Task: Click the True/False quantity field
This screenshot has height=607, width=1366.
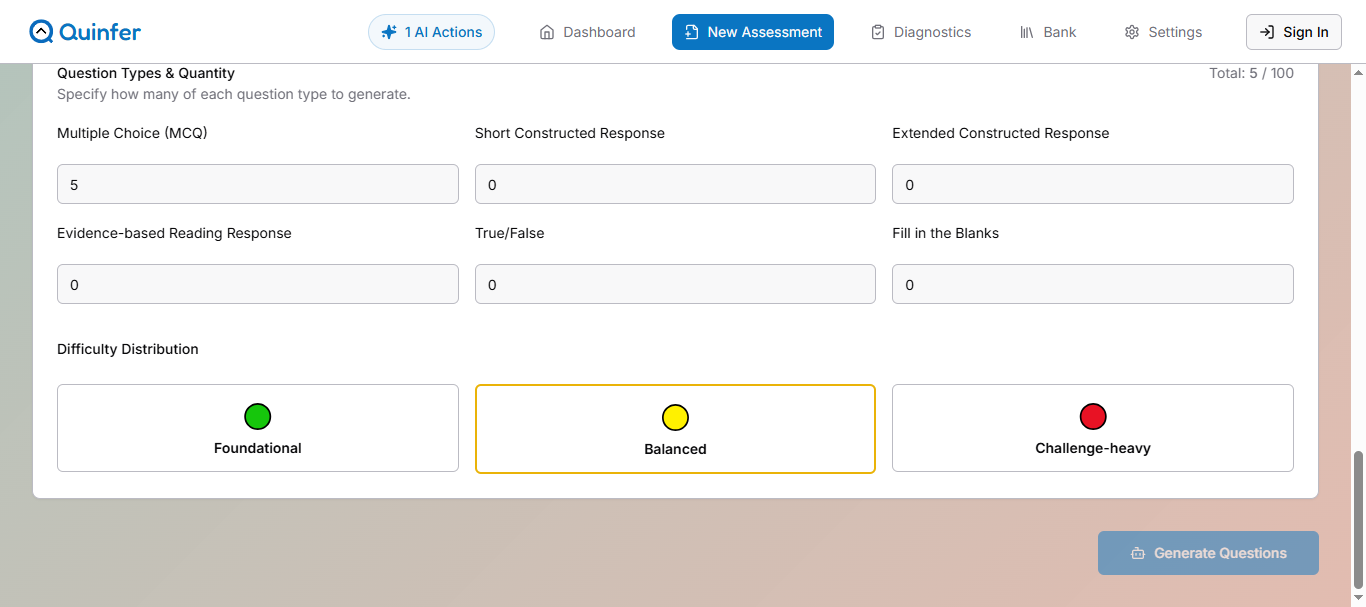Action: coord(675,285)
